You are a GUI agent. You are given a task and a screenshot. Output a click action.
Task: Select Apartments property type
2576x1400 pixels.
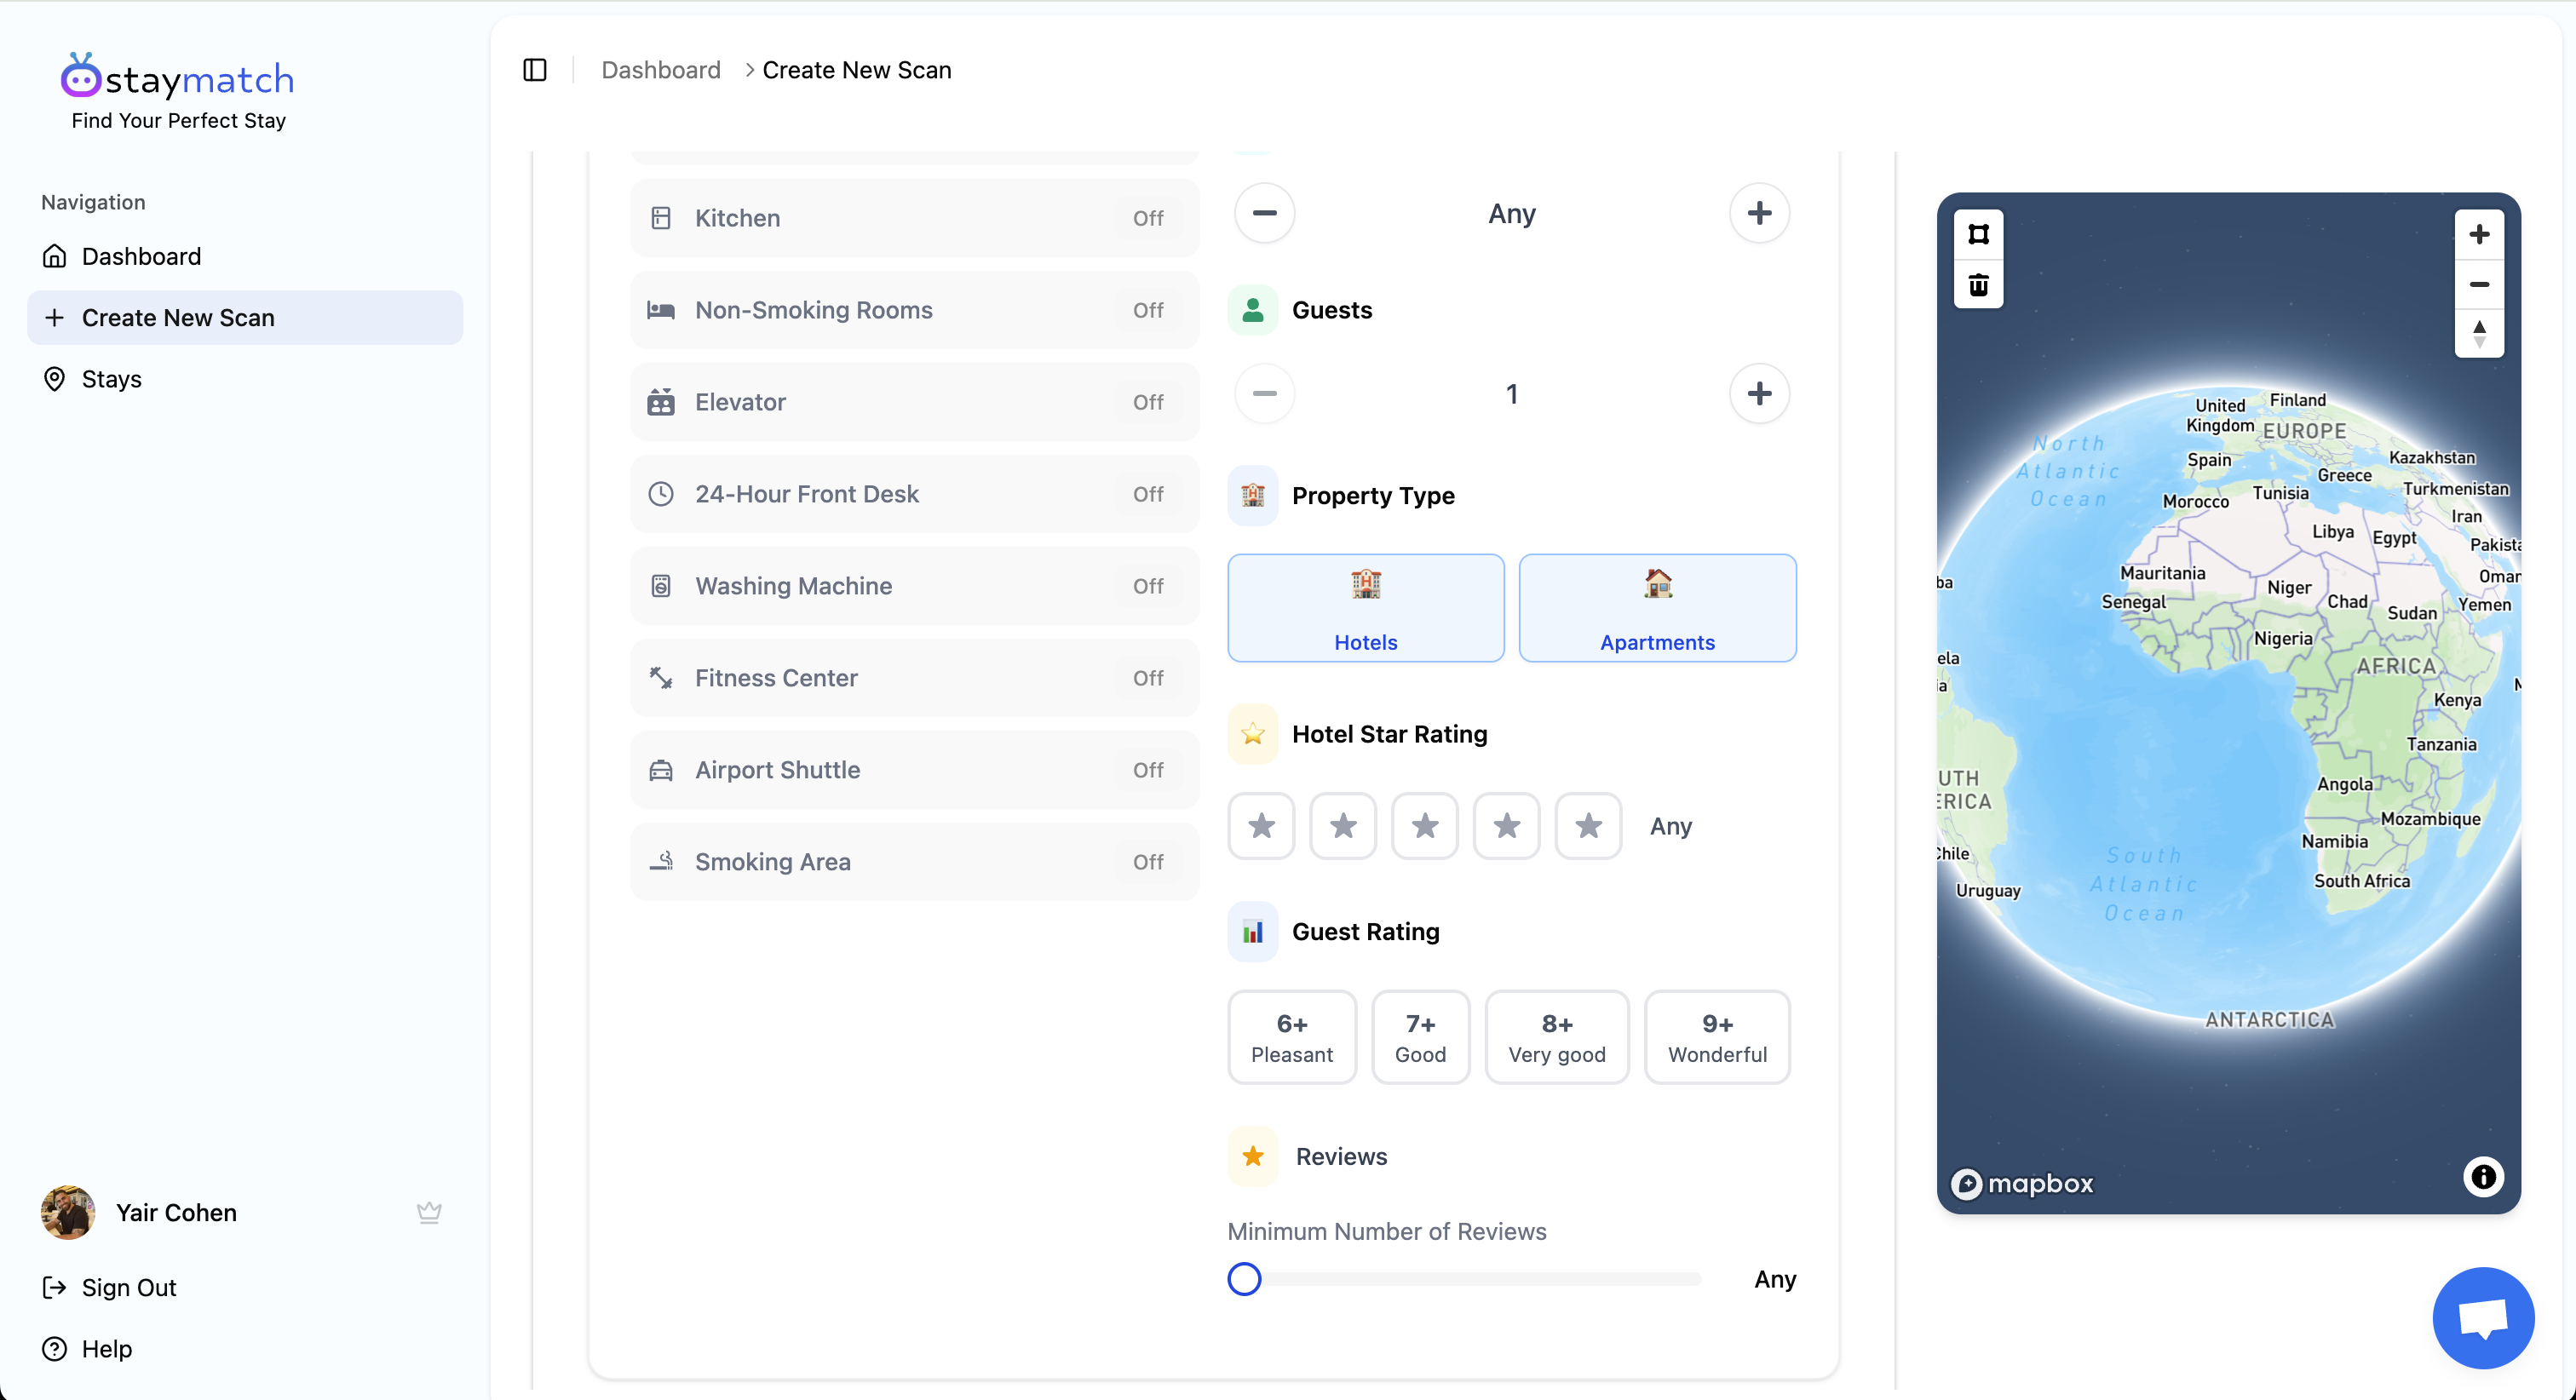1657,608
